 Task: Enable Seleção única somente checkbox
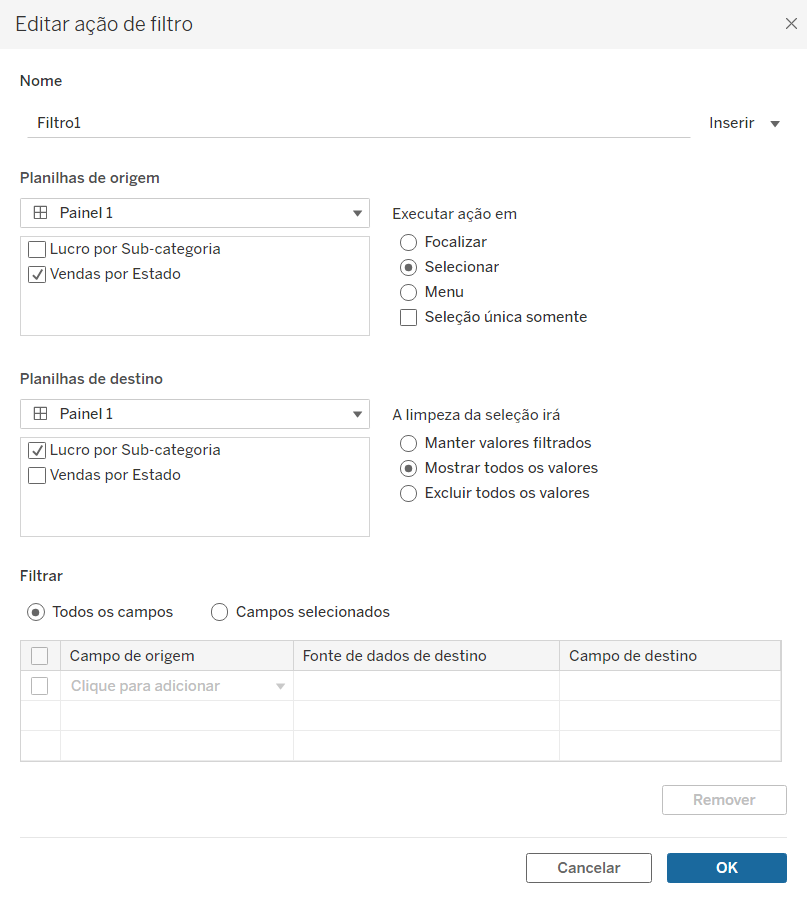pos(408,317)
